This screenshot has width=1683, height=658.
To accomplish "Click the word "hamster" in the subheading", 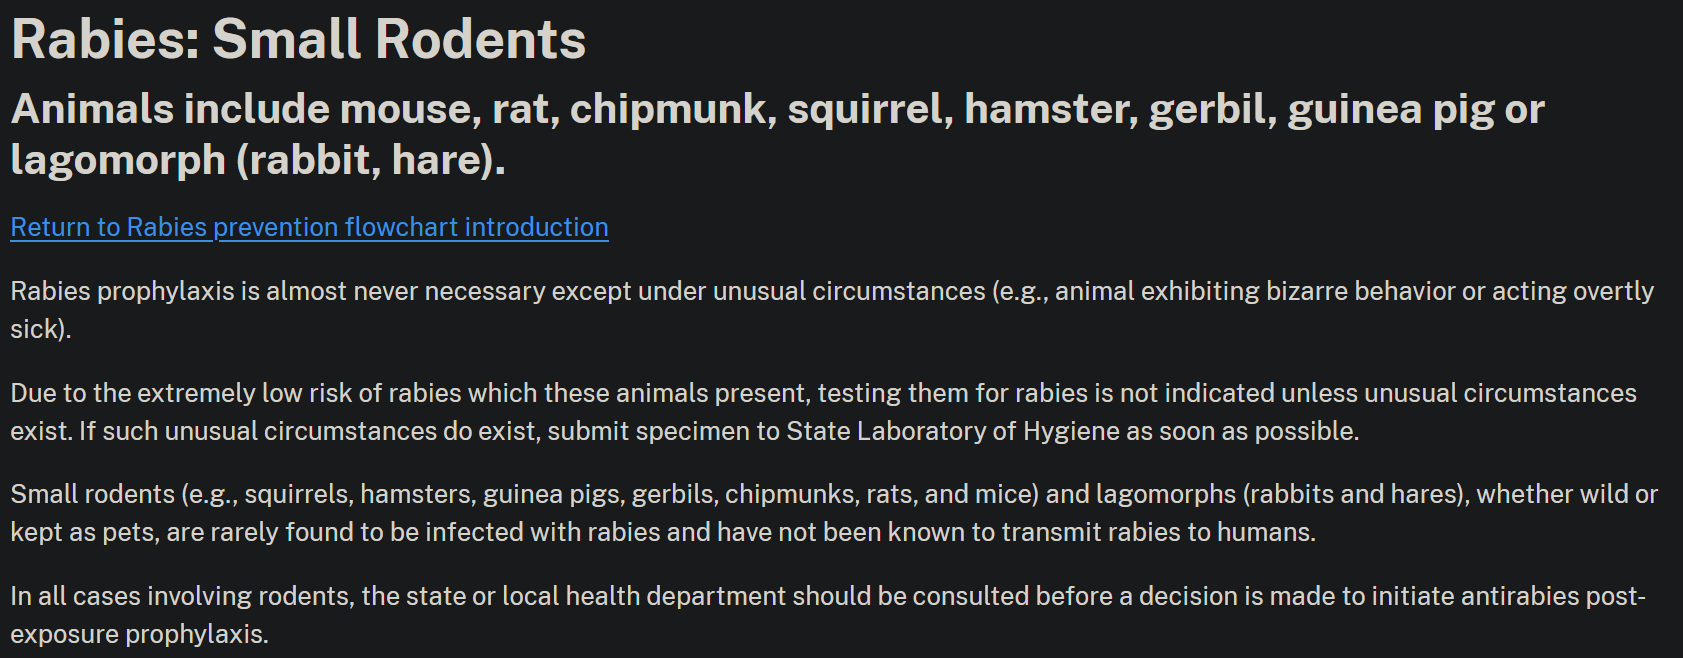I will [1049, 109].
